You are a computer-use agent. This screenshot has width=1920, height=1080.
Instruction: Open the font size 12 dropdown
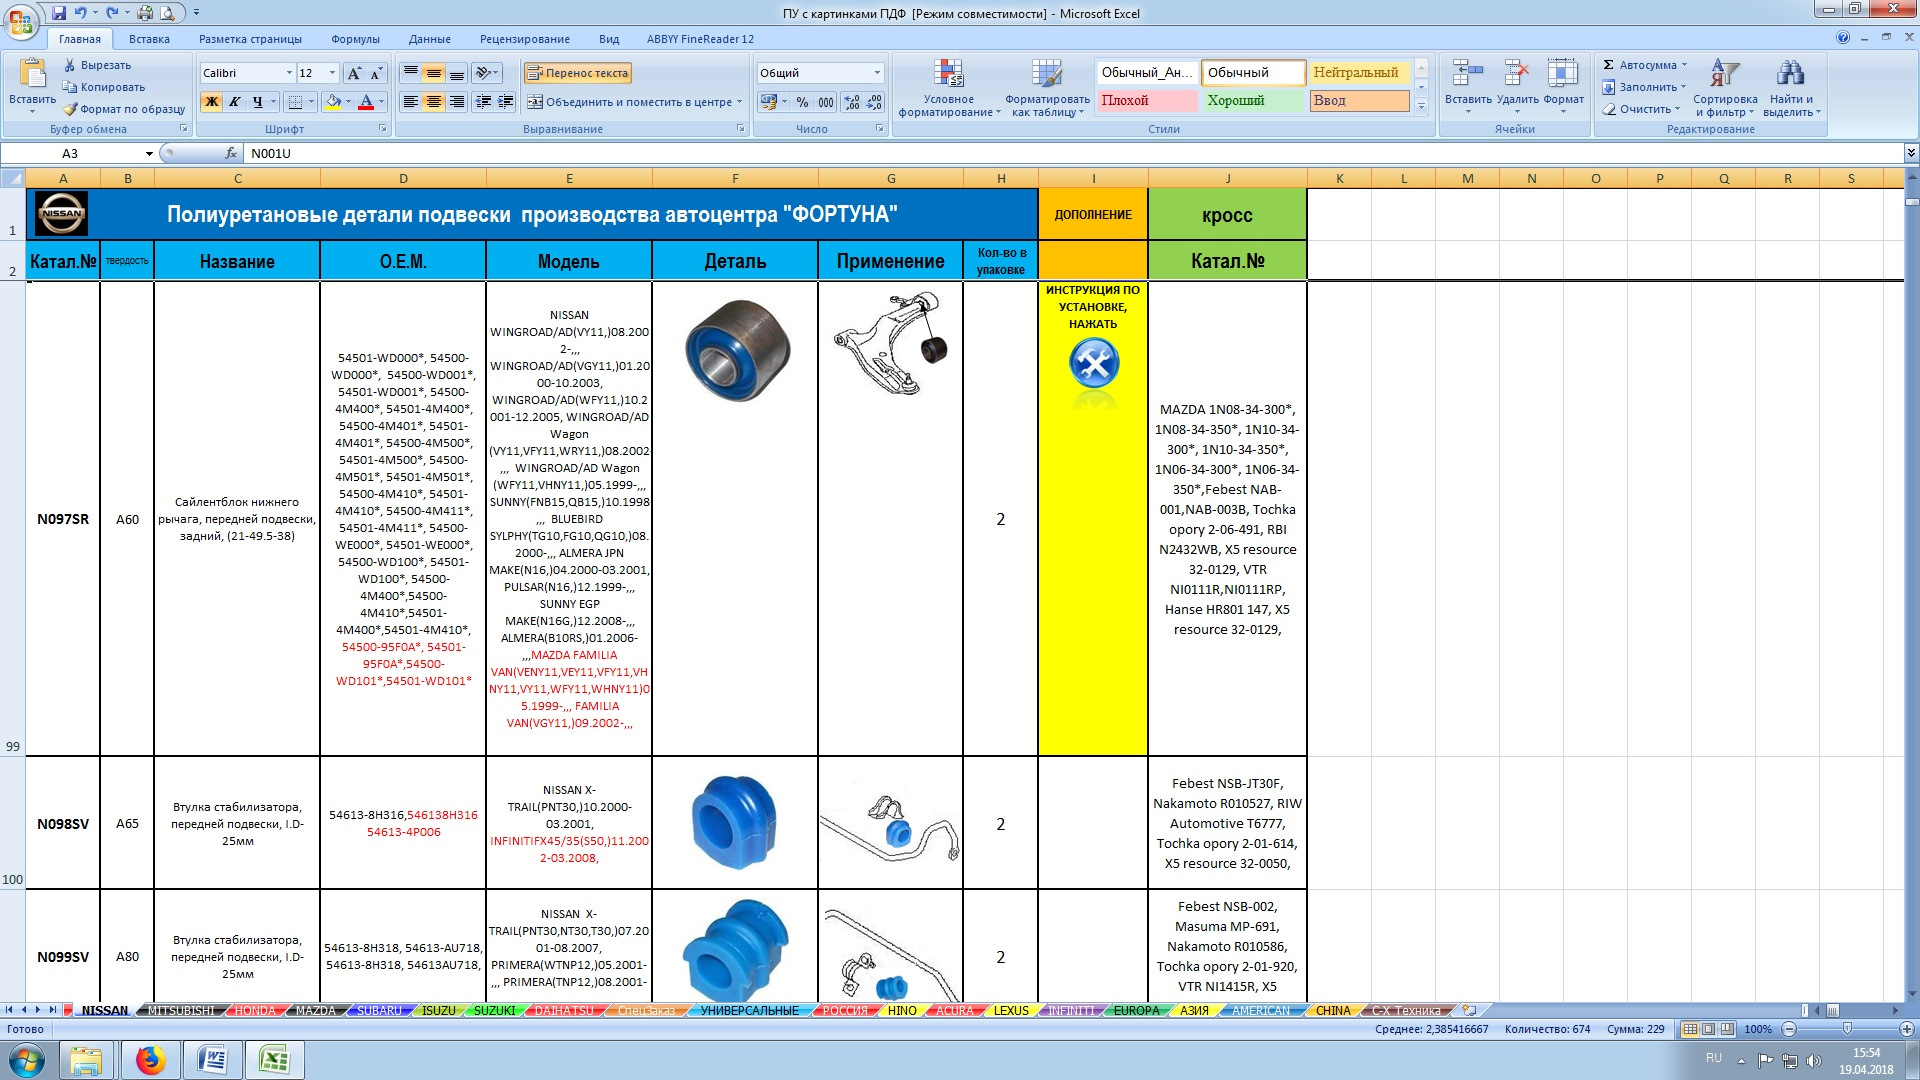(x=333, y=73)
